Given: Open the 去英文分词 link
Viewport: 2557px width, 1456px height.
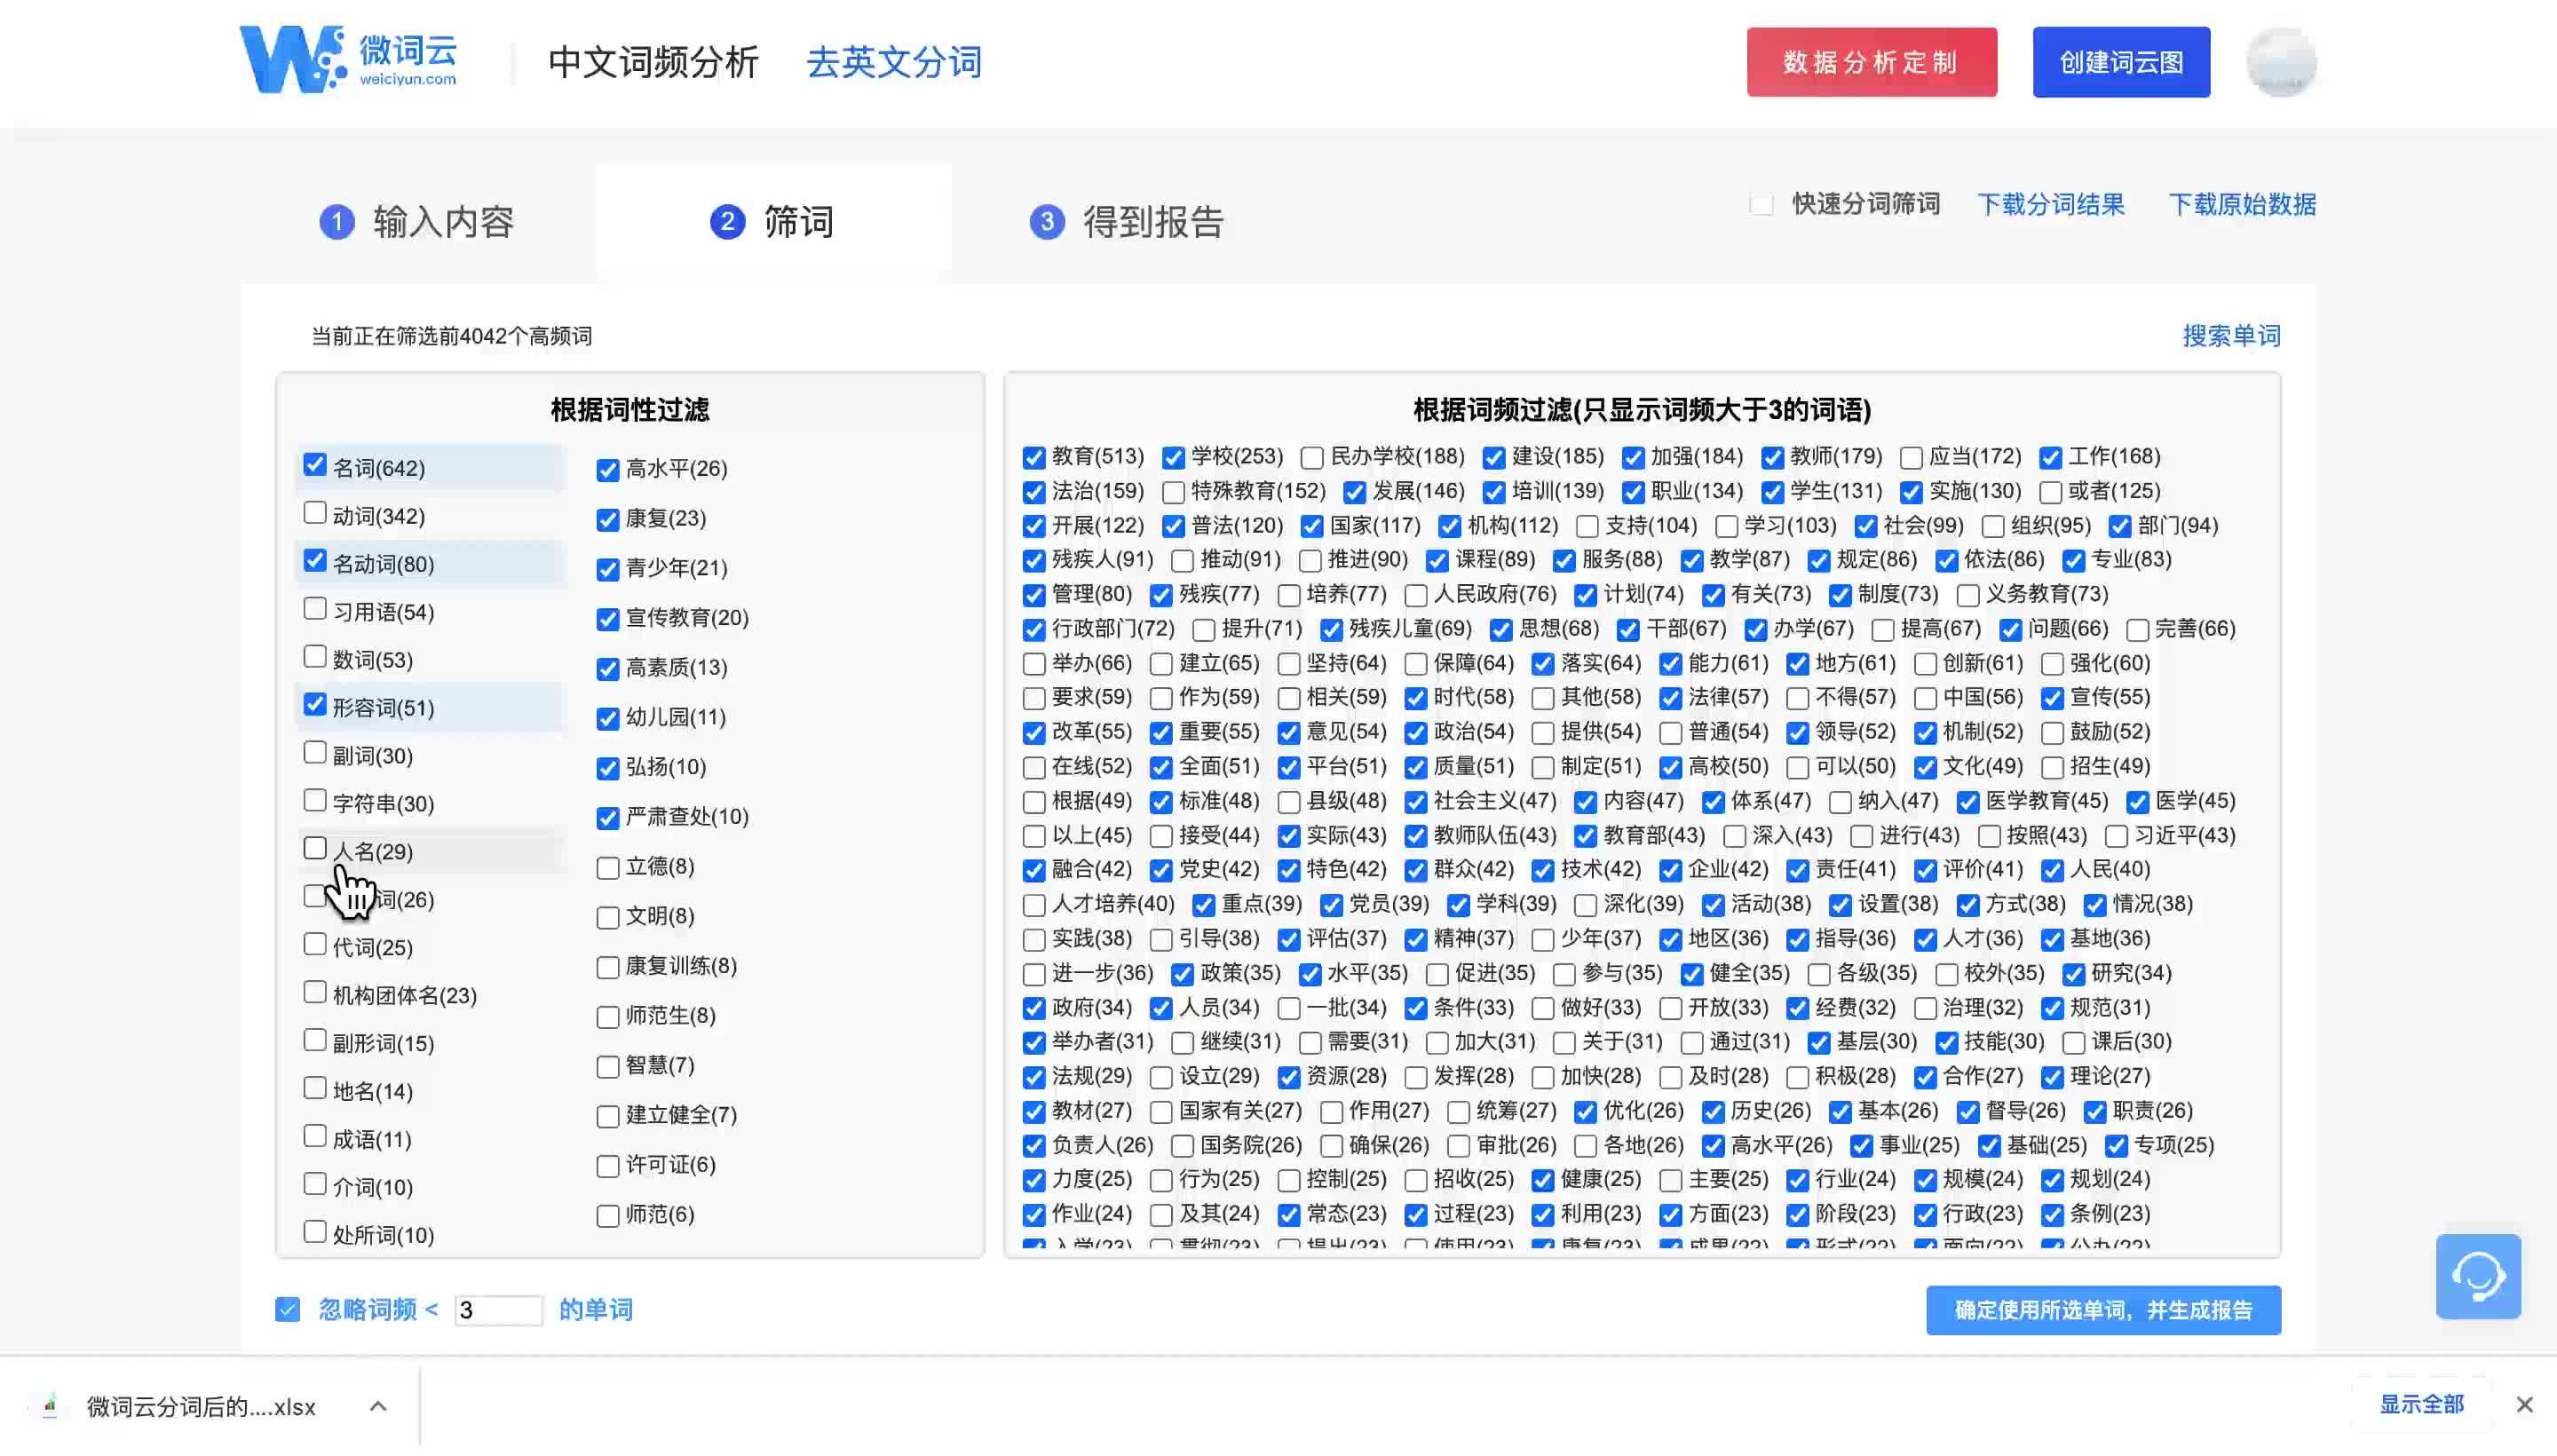Looking at the screenshot, I should tap(894, 62).
